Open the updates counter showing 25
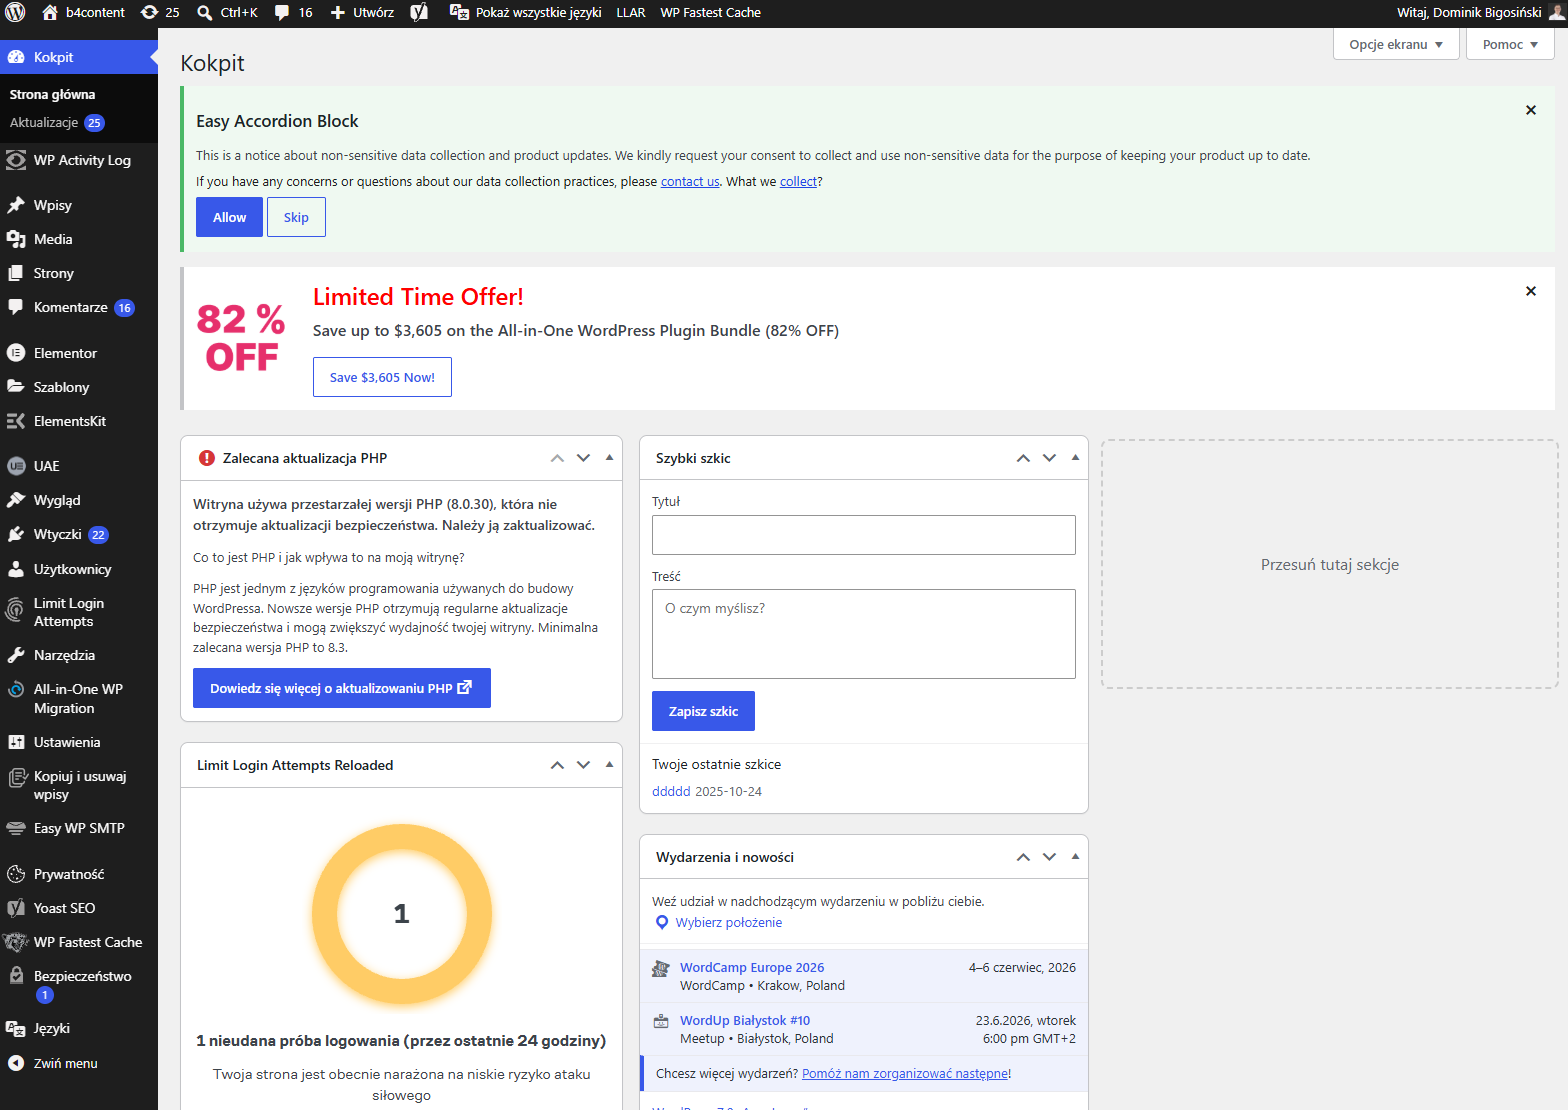1568x1110 pixels. coord(160,12)
